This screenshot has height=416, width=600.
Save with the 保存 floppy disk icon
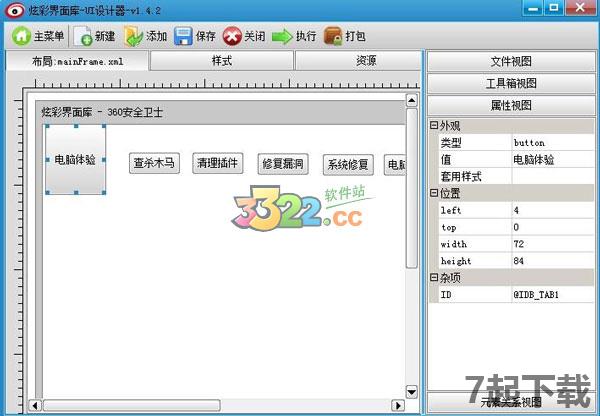pyautogui.click(x=184, y=36)
